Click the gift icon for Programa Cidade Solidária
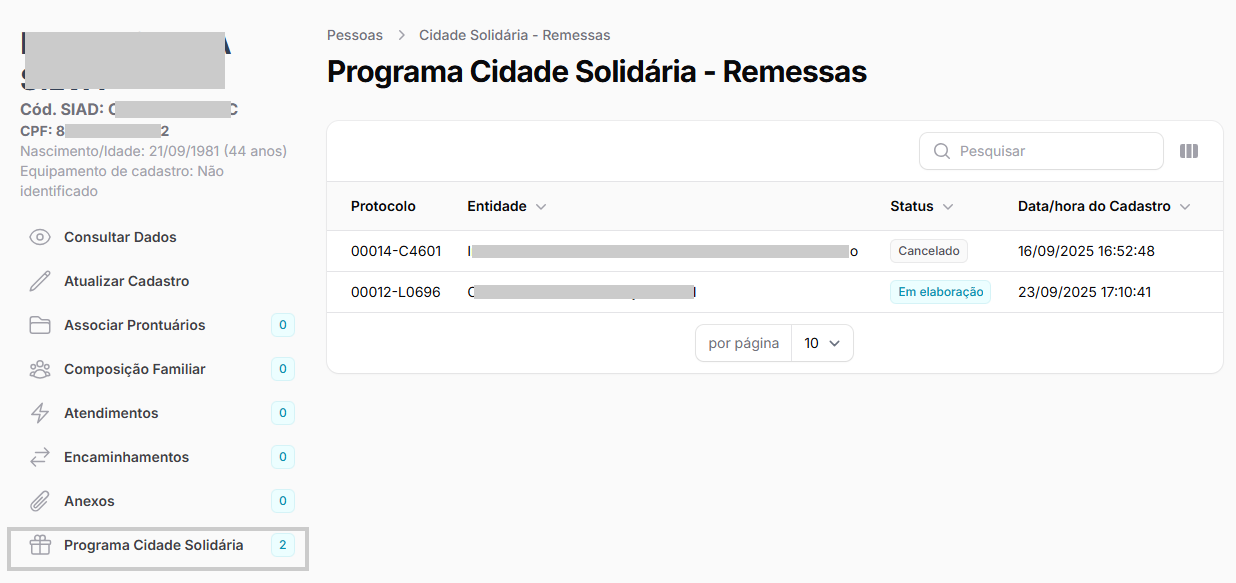 (x=40, y=545)
